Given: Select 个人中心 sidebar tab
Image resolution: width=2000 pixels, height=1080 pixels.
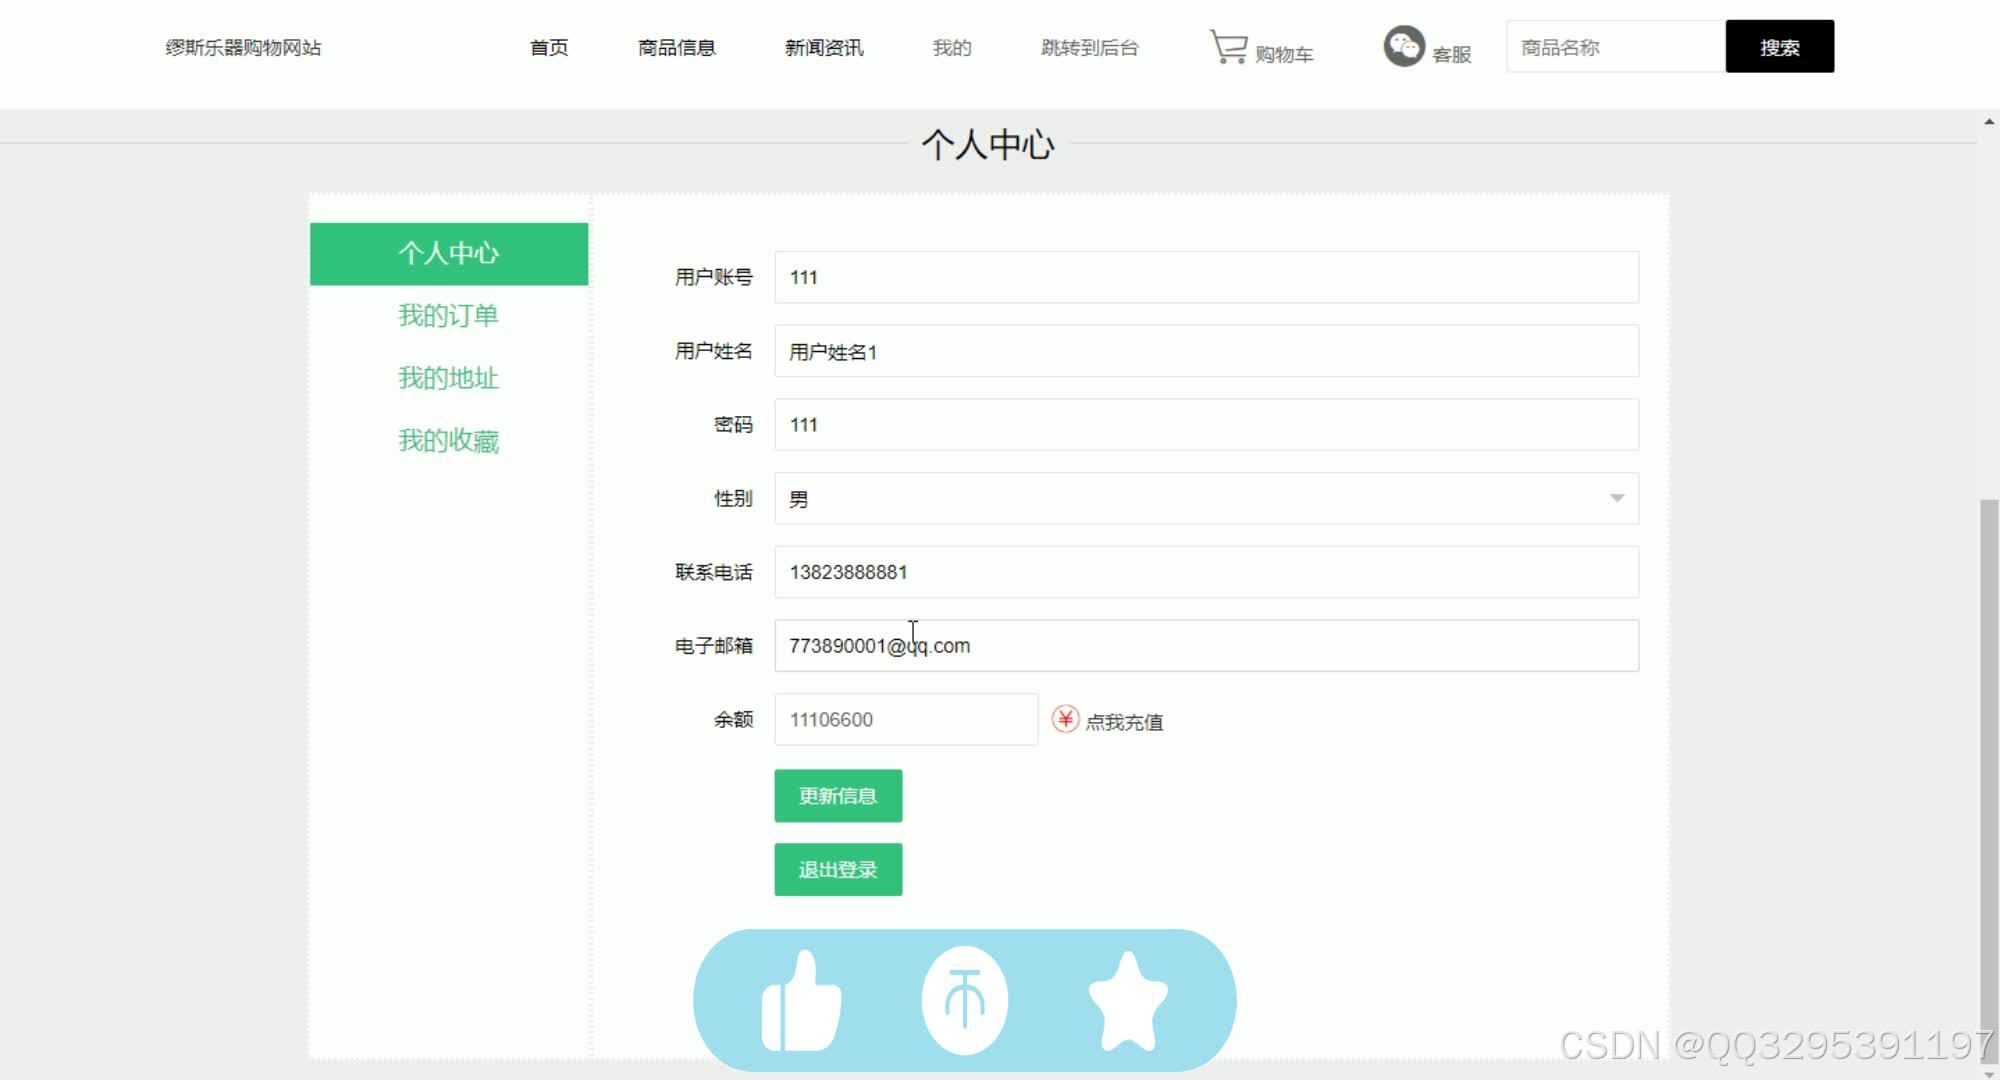Looking at the screenshot, I should 449,253.
